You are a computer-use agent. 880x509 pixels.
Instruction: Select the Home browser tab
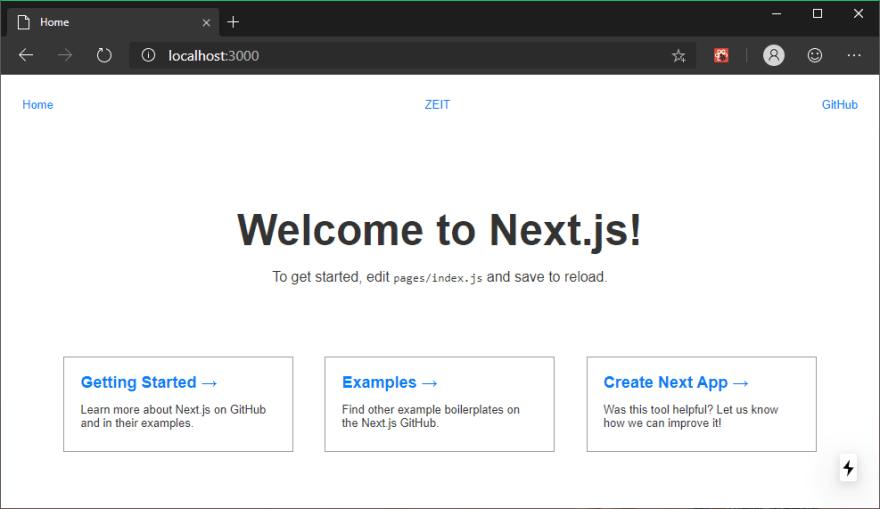[x=112, y=22]
